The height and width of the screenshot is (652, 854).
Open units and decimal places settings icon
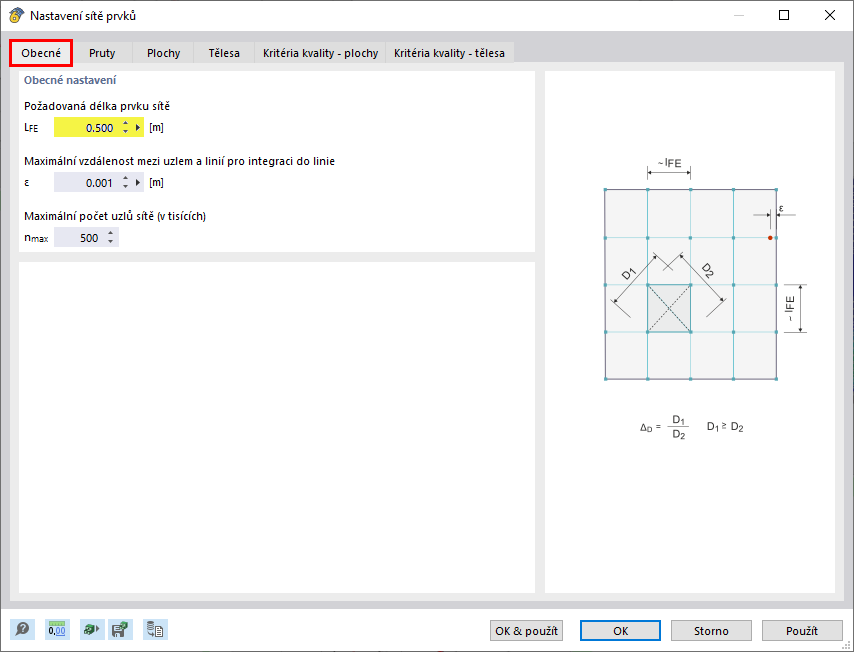coord(57,630)
